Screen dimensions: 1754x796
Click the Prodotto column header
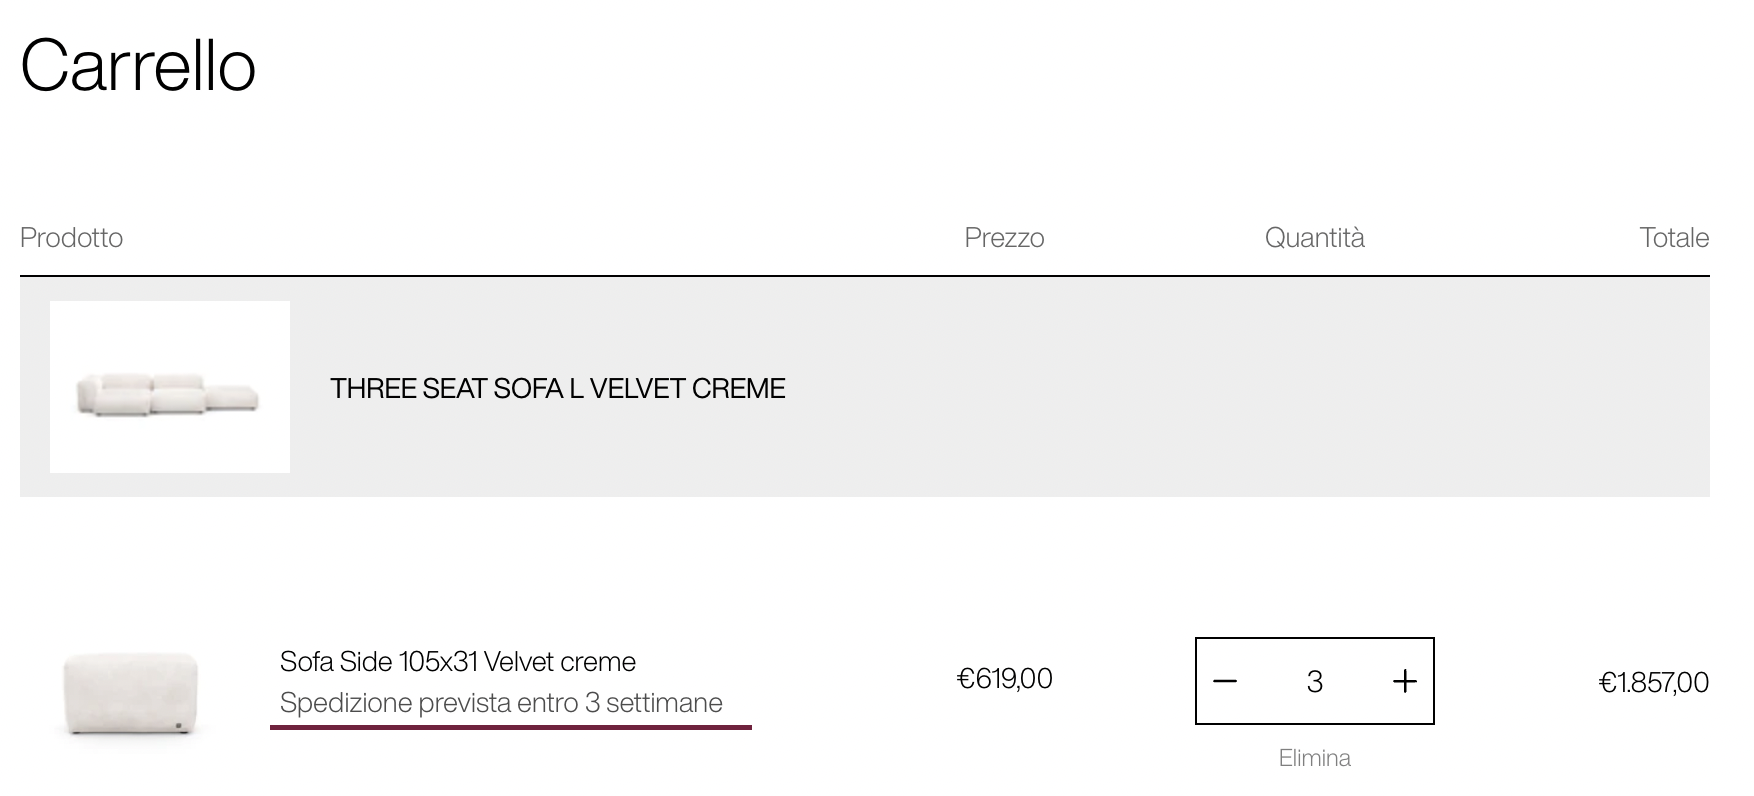click(71, 237)
